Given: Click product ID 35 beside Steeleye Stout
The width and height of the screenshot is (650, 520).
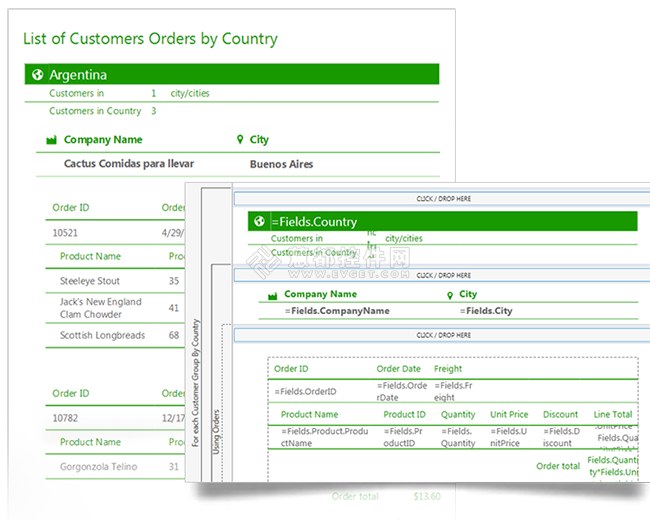Looking at the screenshot, I should pyautogui.click(x=174, y=281).
